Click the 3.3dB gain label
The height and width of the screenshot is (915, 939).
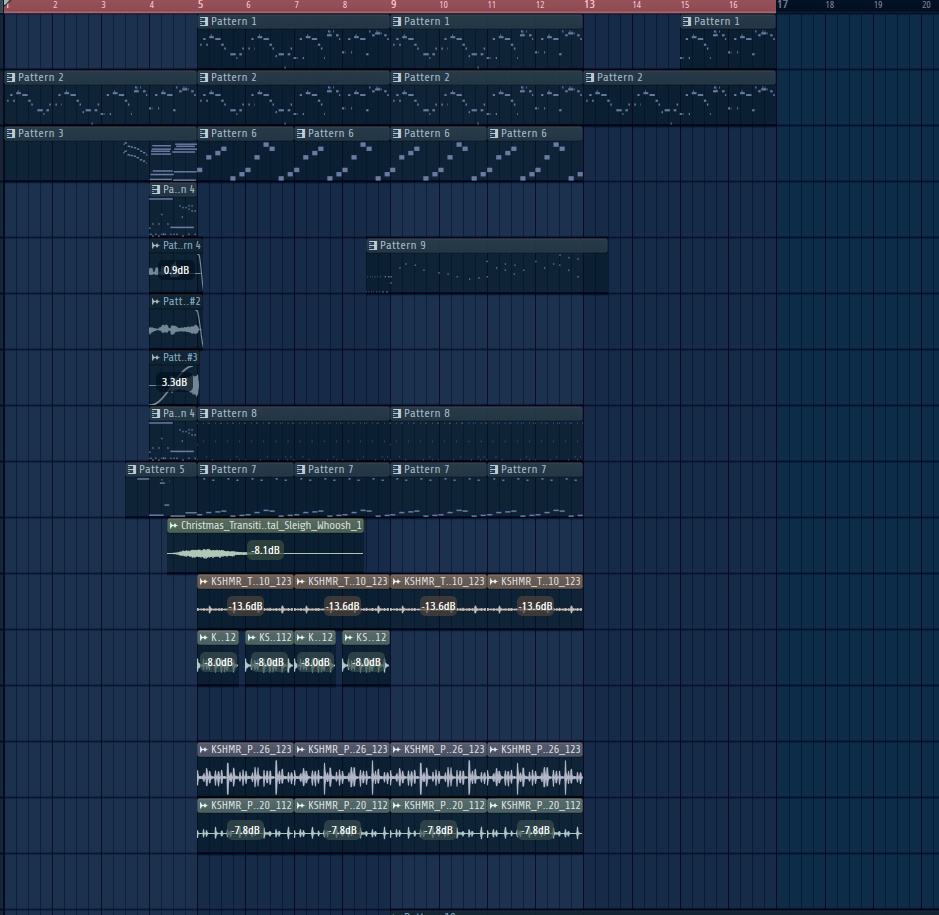(174, 382)
